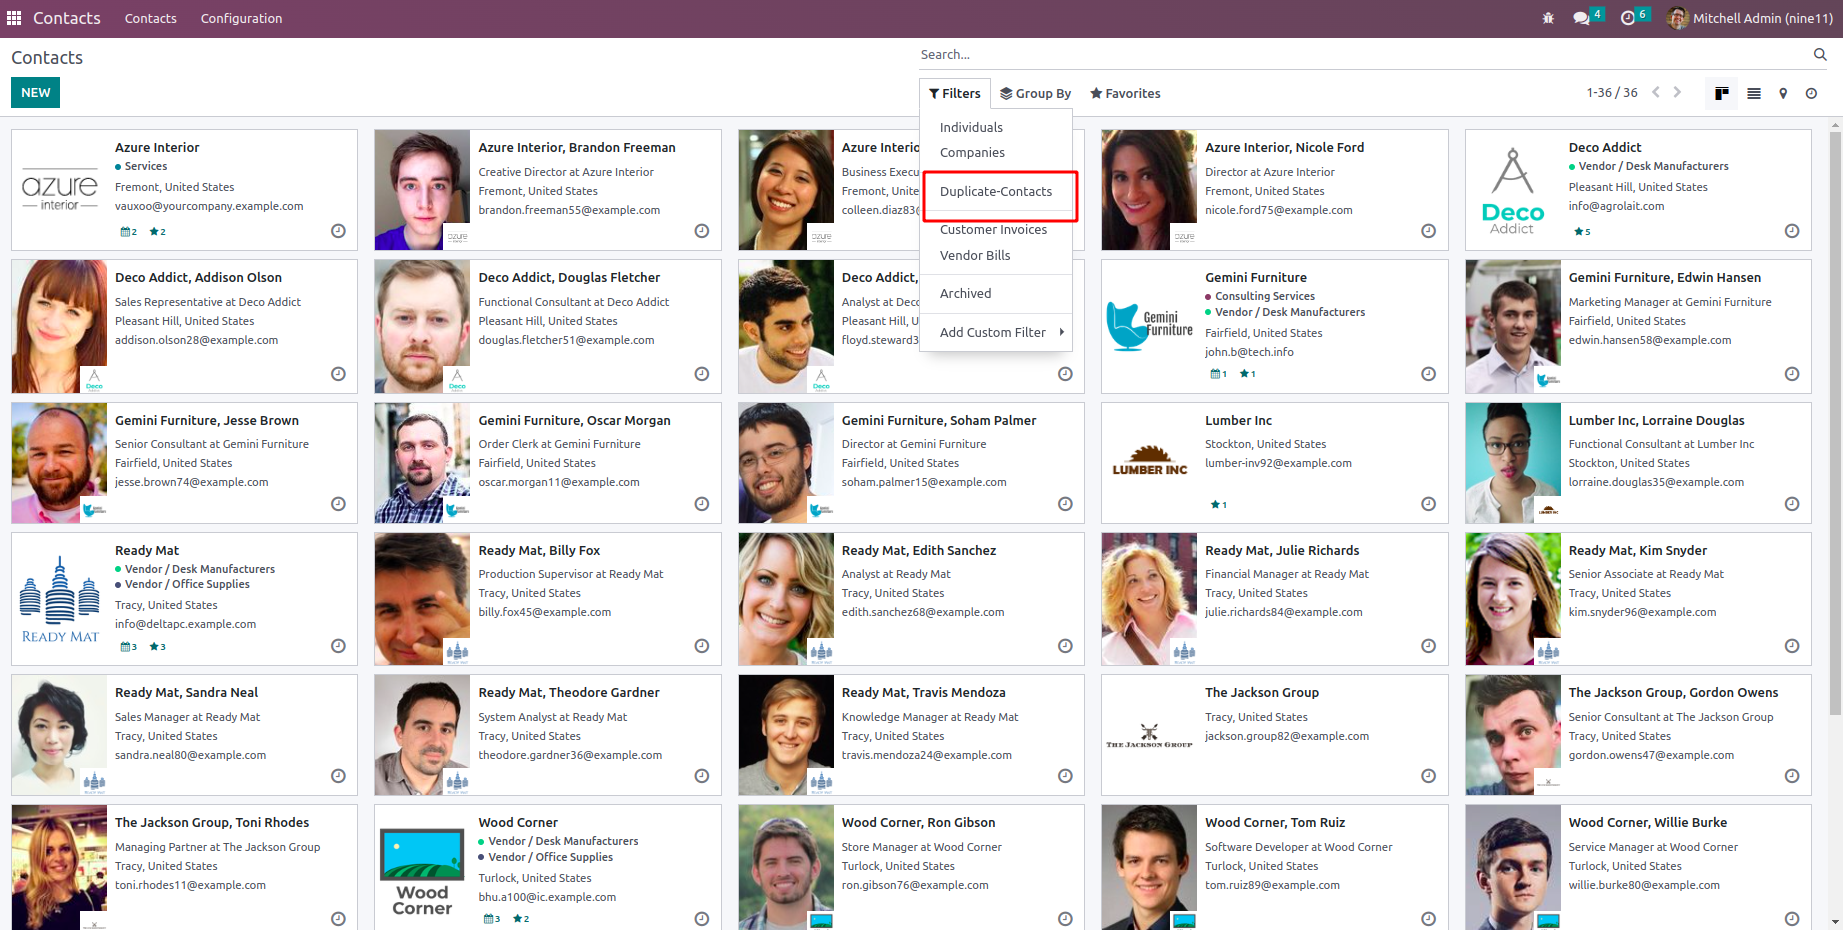Image resolution: width=1843 pixels, height=930 pixels.
Task: Open the Group By dropdown
Action: pyautogui.click(x=1035, y=93)
